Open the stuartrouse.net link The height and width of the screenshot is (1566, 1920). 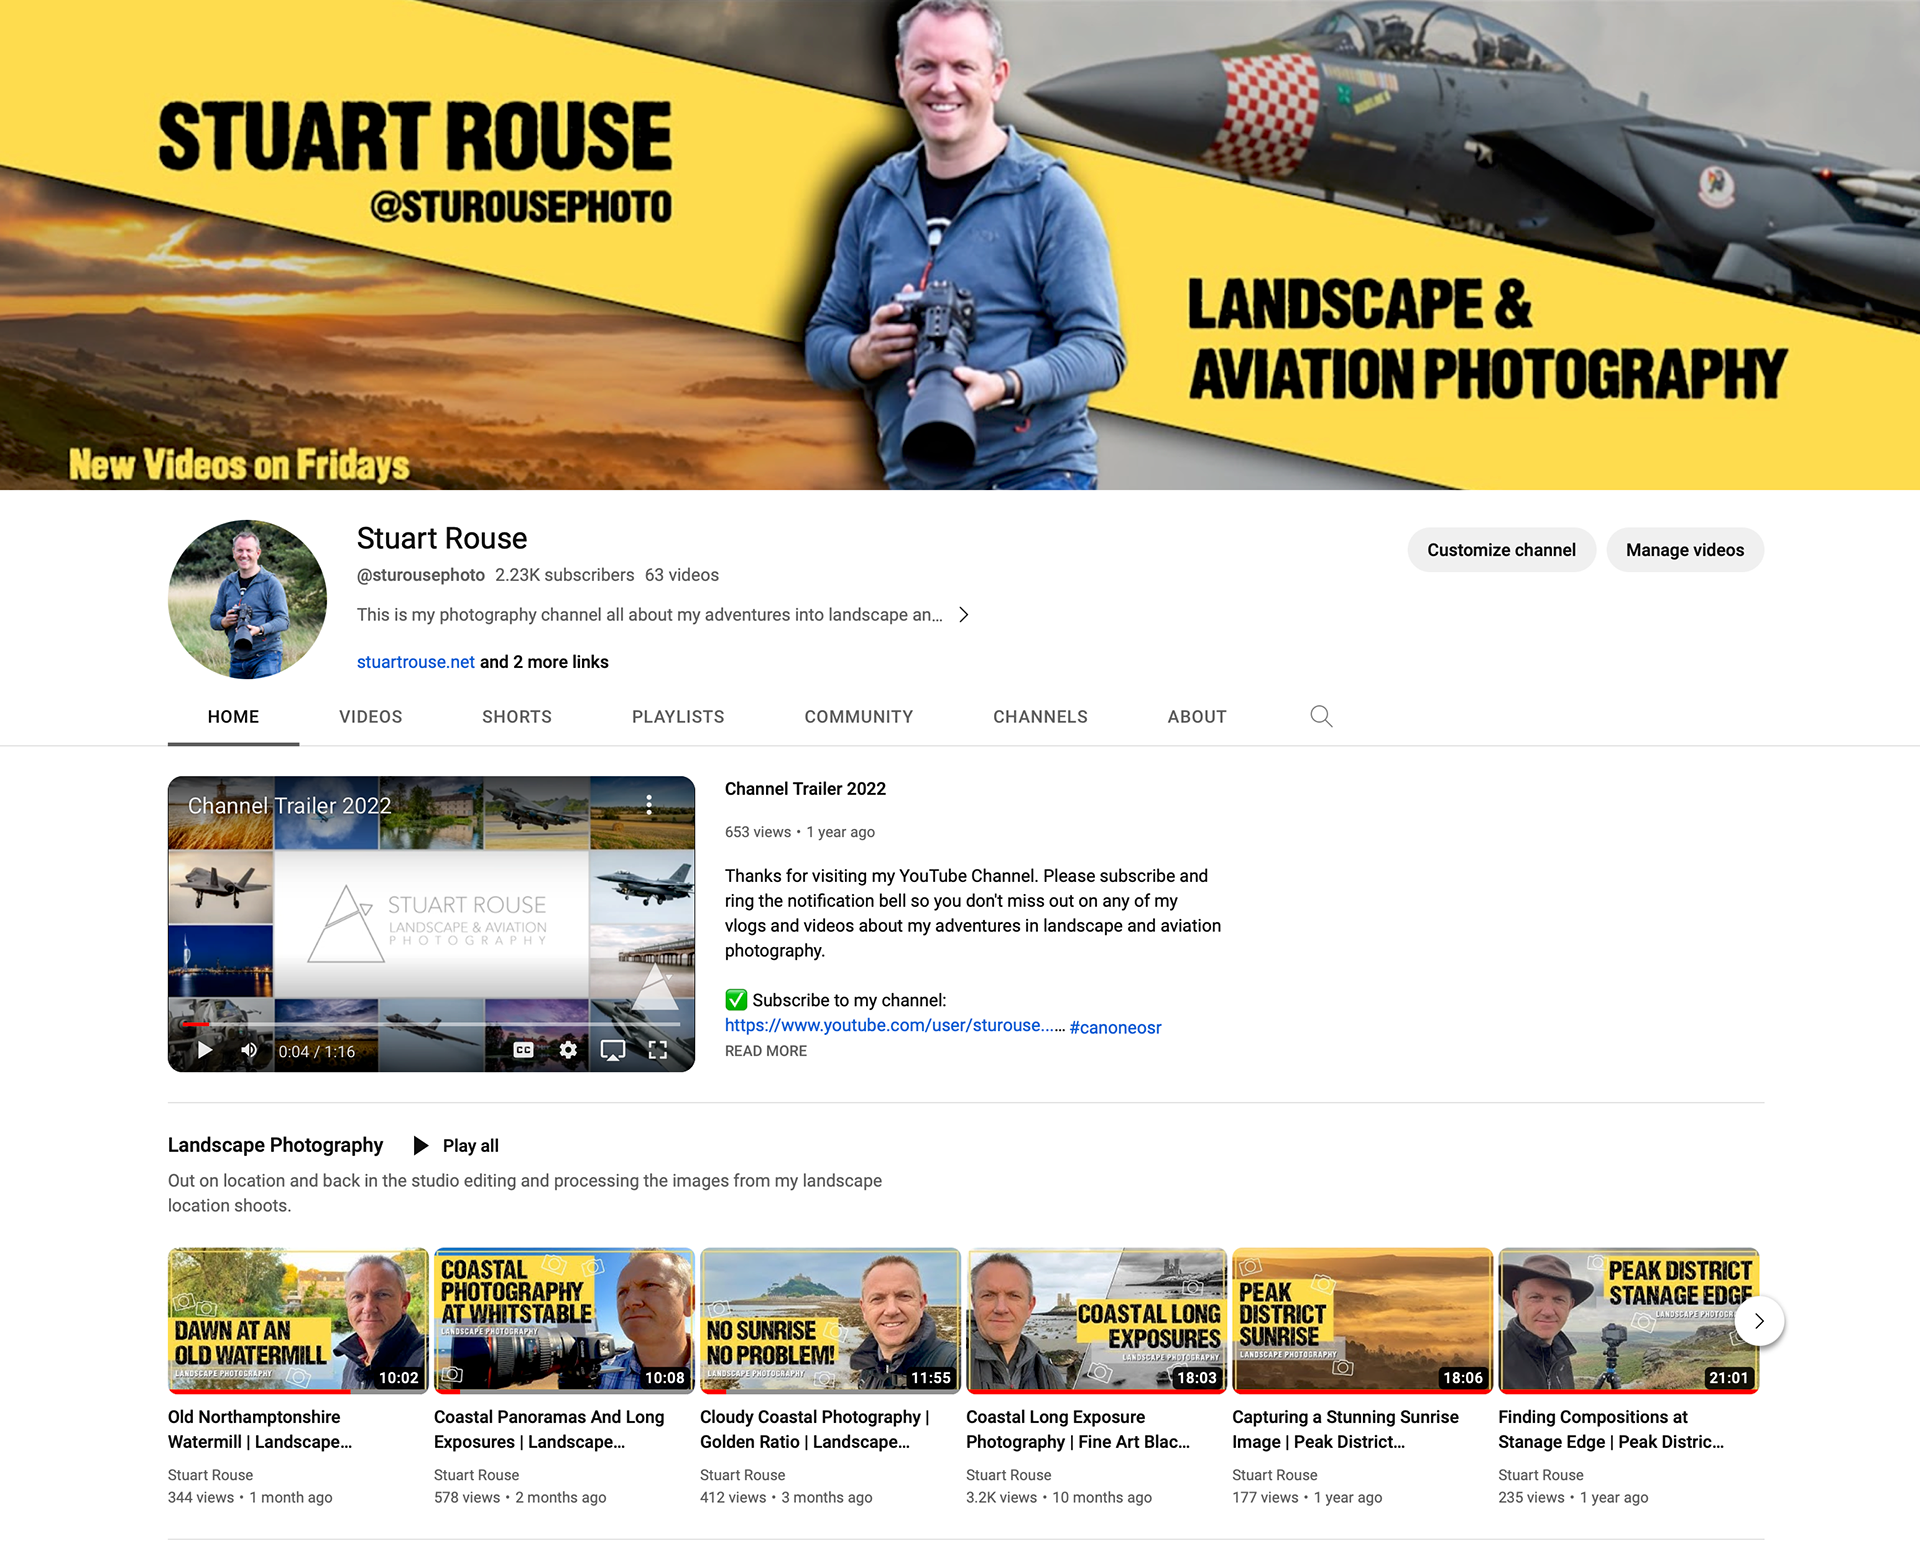(415, 662)
